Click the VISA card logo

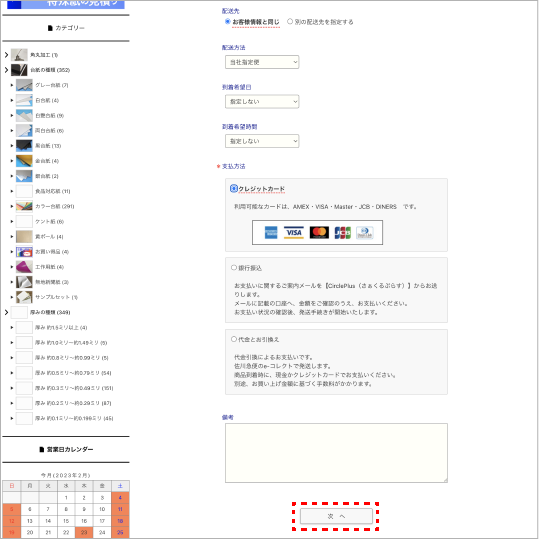click(294, 233)
